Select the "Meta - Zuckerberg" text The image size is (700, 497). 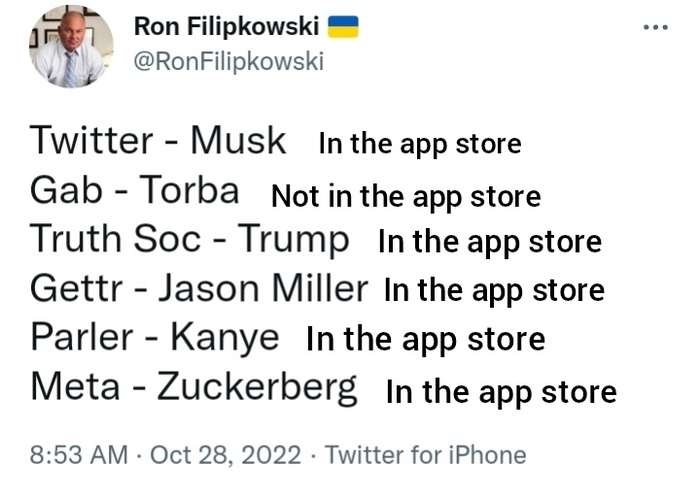point(193,386)
